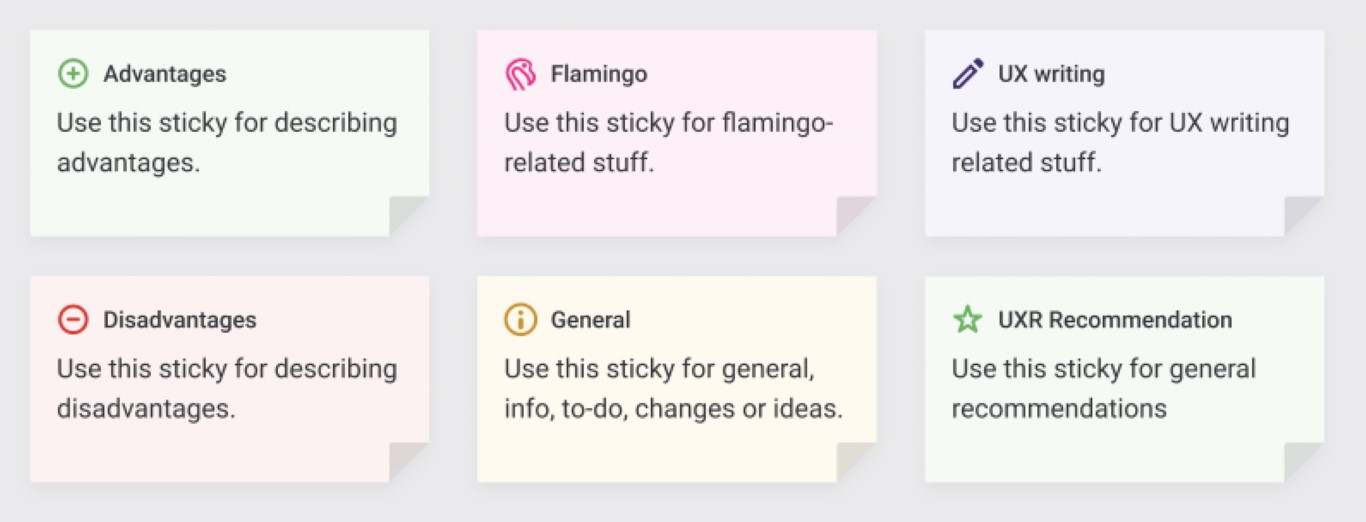The width and height of the screenshot is (1366, 522).
Task: Select the UX writing sticky heading
Action: coord(1051,74)
